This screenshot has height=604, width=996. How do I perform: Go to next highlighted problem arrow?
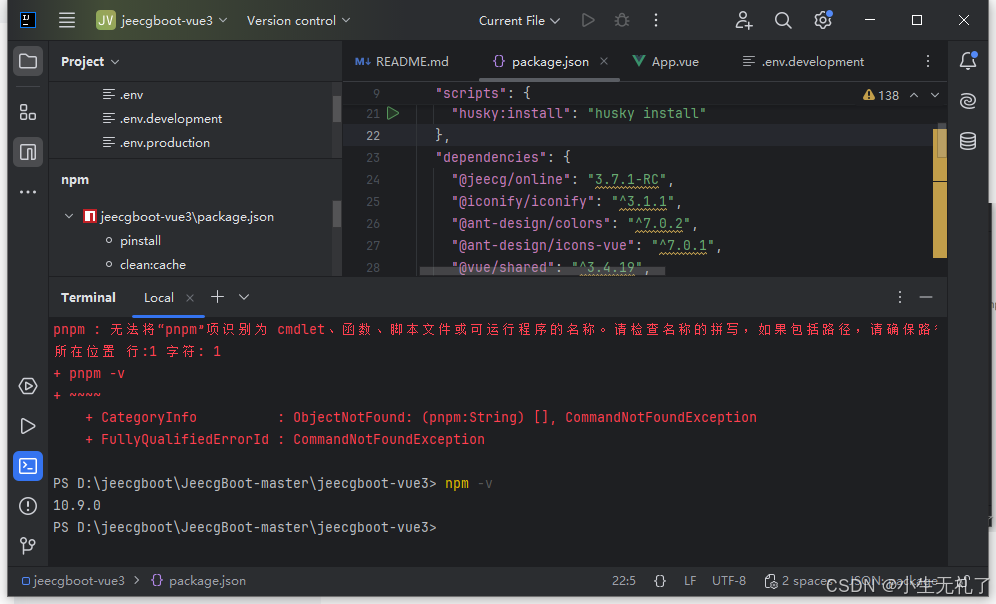tap(935, 95)
